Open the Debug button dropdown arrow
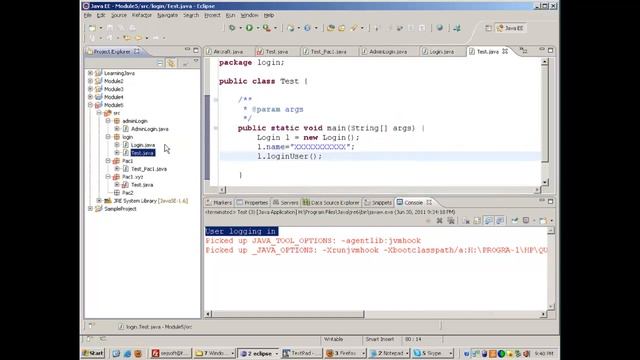This screenshot has width=640, height=360. pos(240,28)
